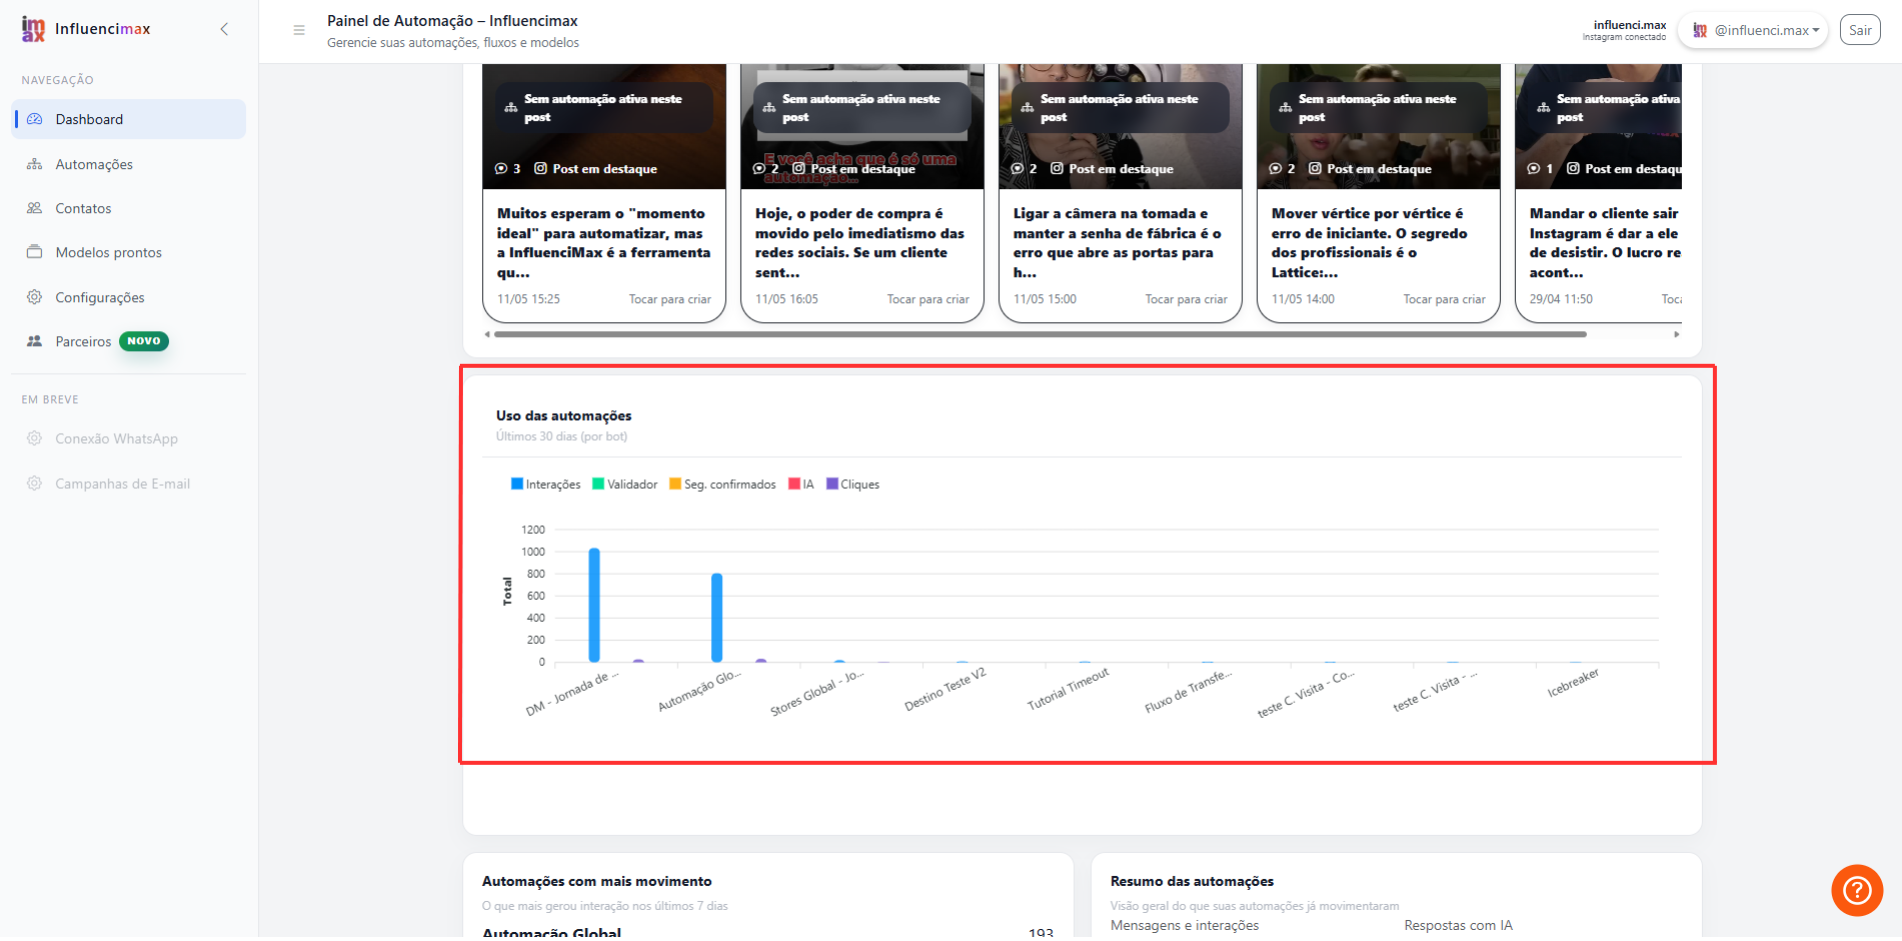The width and height of the screenshot is (1902, 941).
Task: Click the Contatos people icon
Action: coord(35,208)
